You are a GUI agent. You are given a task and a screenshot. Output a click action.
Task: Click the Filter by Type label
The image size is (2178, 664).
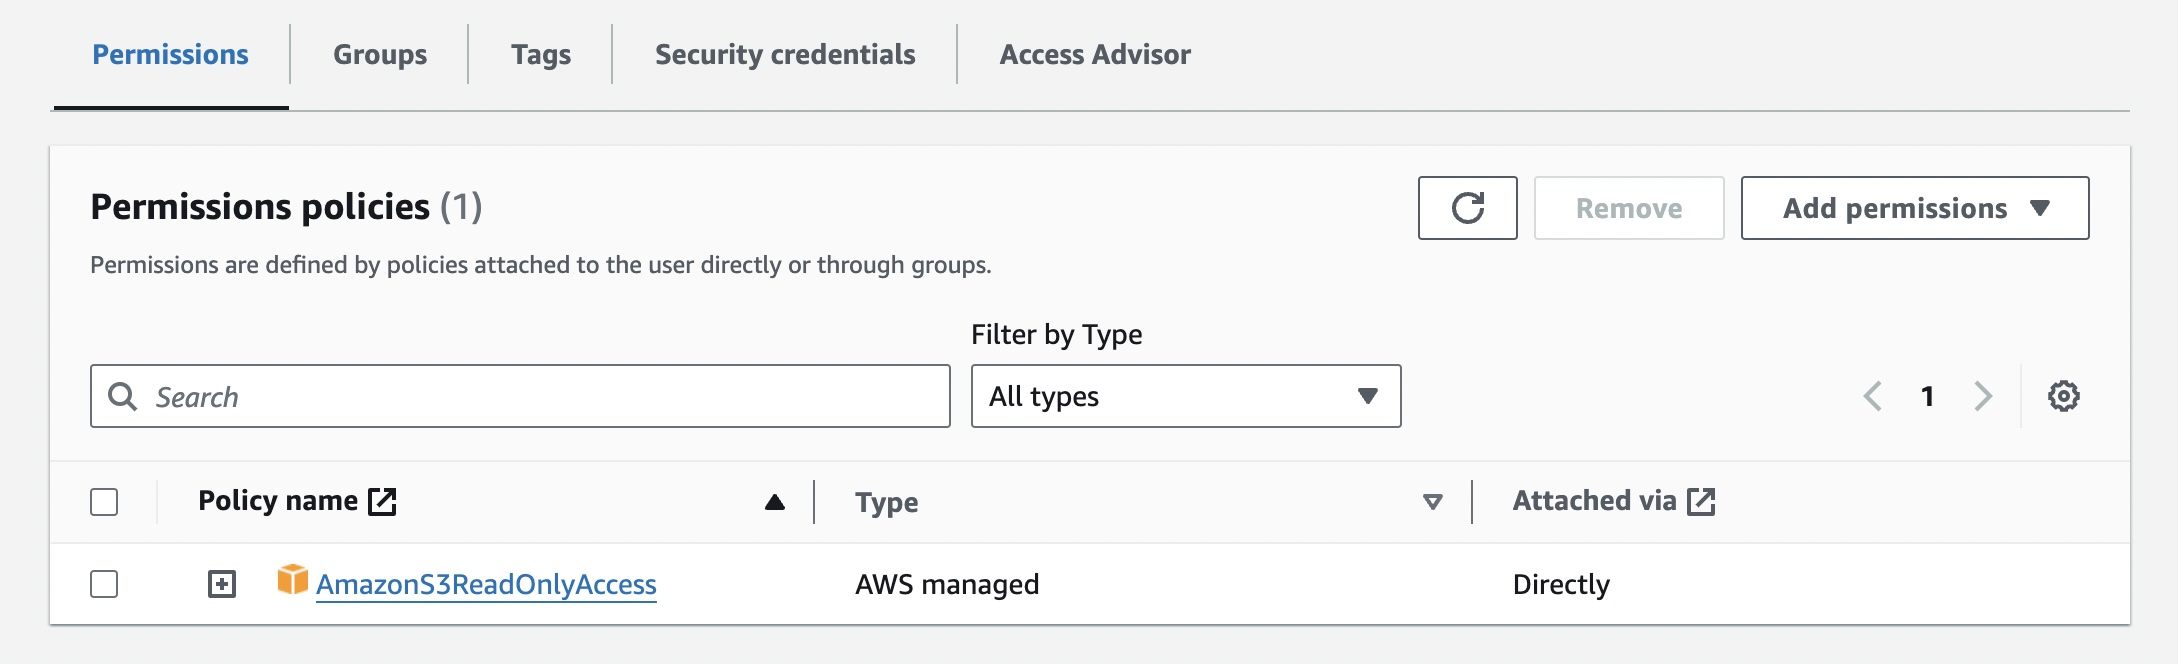1056,334
